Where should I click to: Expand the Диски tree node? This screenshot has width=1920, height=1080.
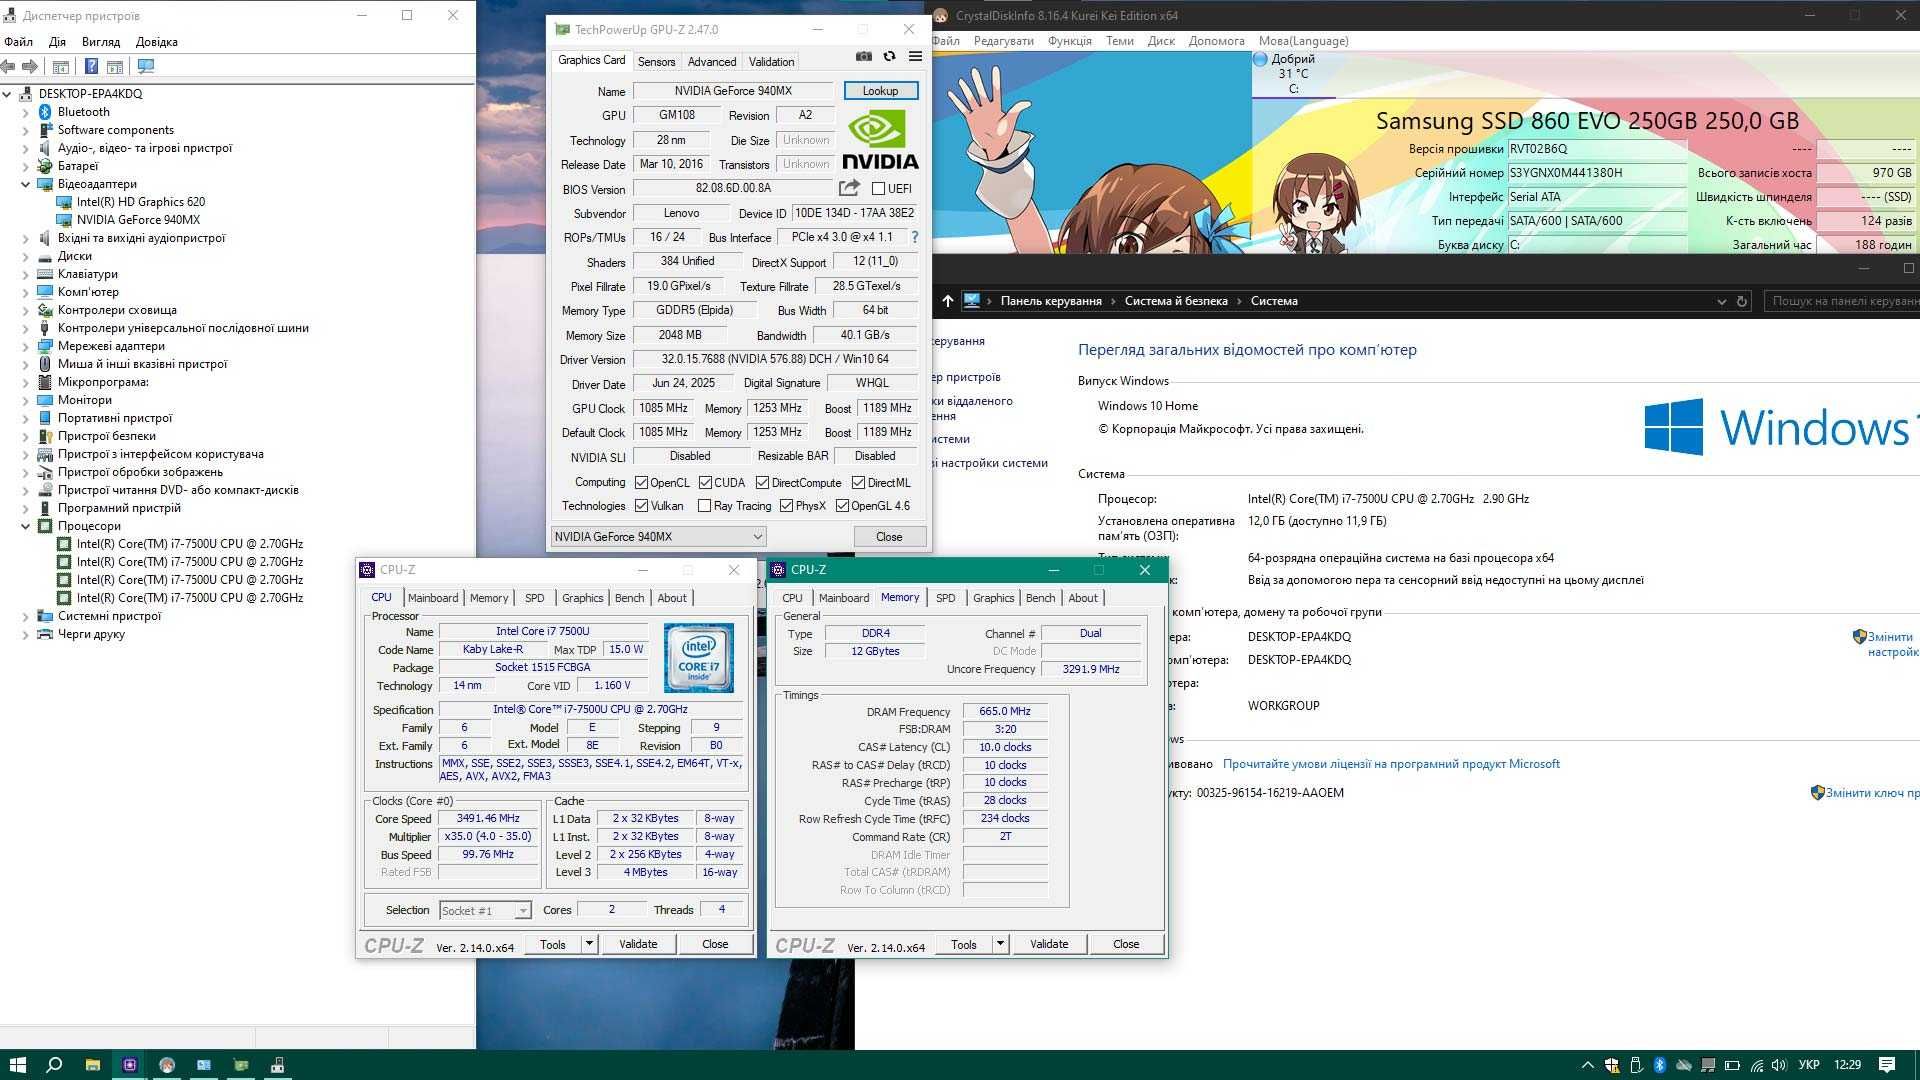point(25,256)
